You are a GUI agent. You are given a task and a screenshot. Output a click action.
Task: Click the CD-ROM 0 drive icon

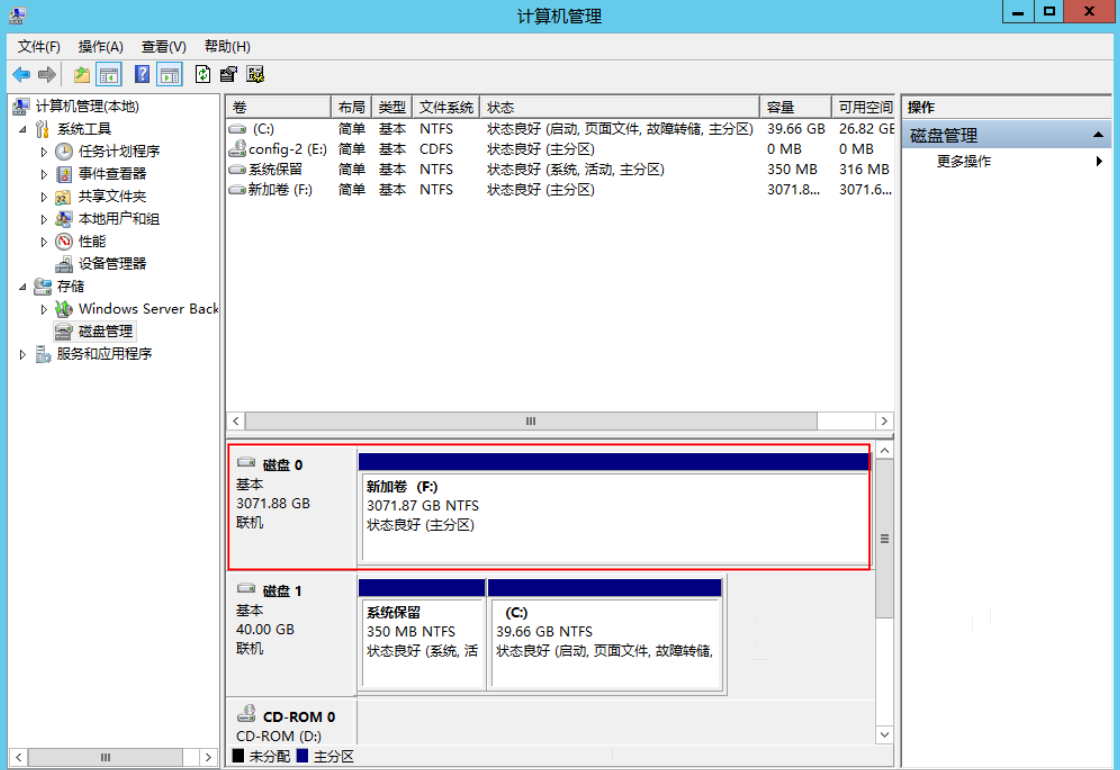246,714
